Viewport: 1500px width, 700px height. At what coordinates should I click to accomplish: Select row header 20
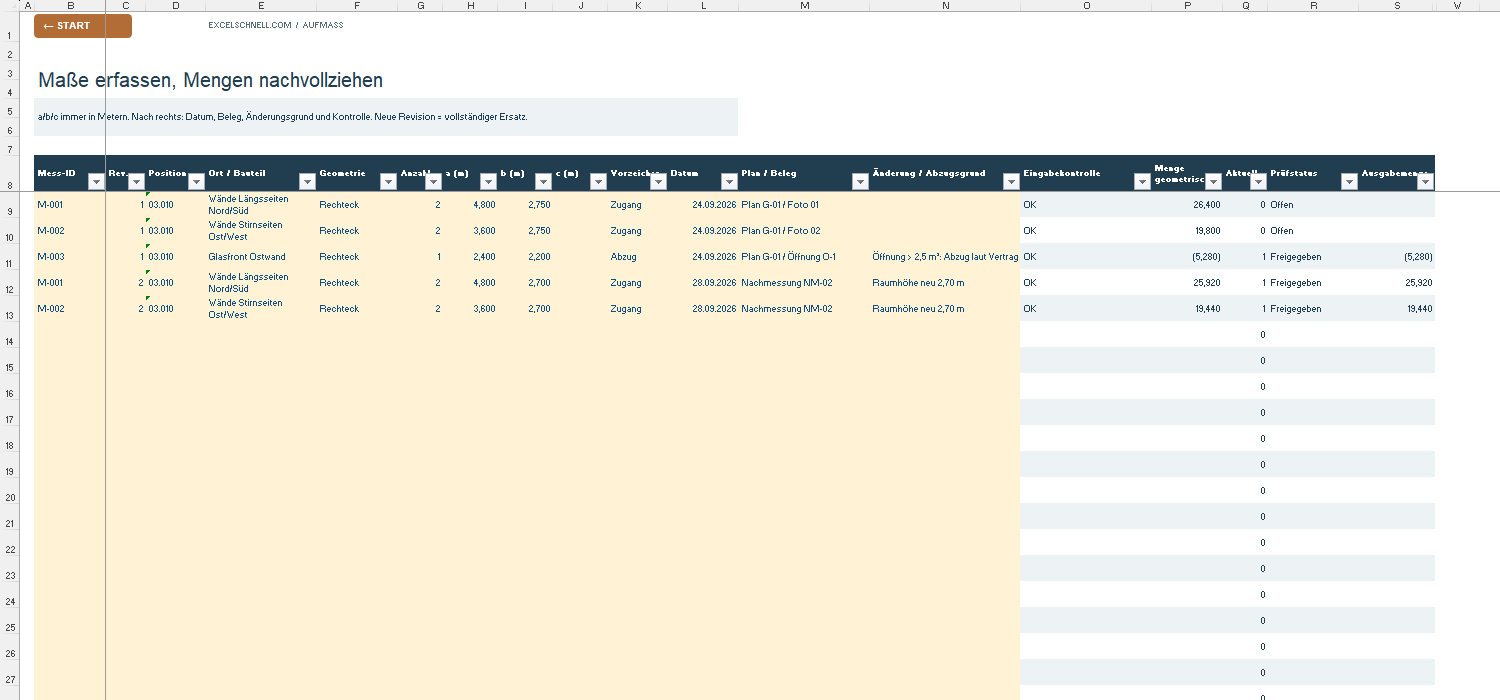9,491
